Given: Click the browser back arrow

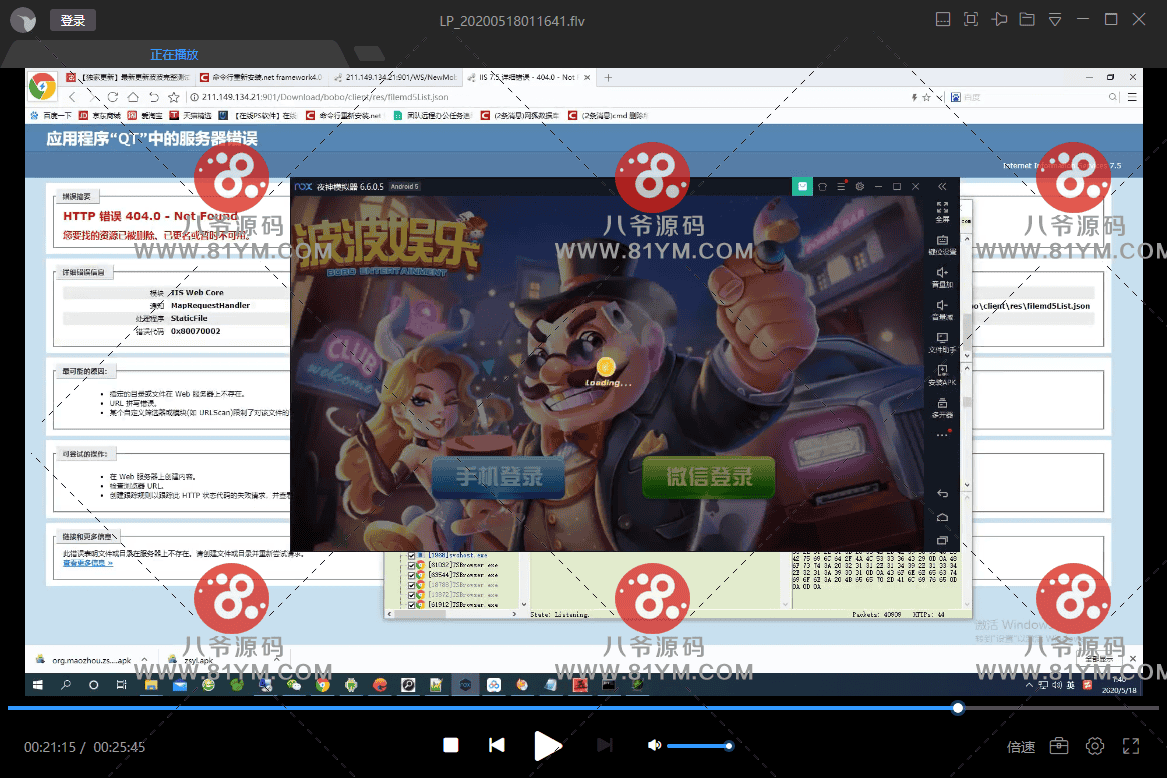Looking at the screenshot, I should point(72,97).
